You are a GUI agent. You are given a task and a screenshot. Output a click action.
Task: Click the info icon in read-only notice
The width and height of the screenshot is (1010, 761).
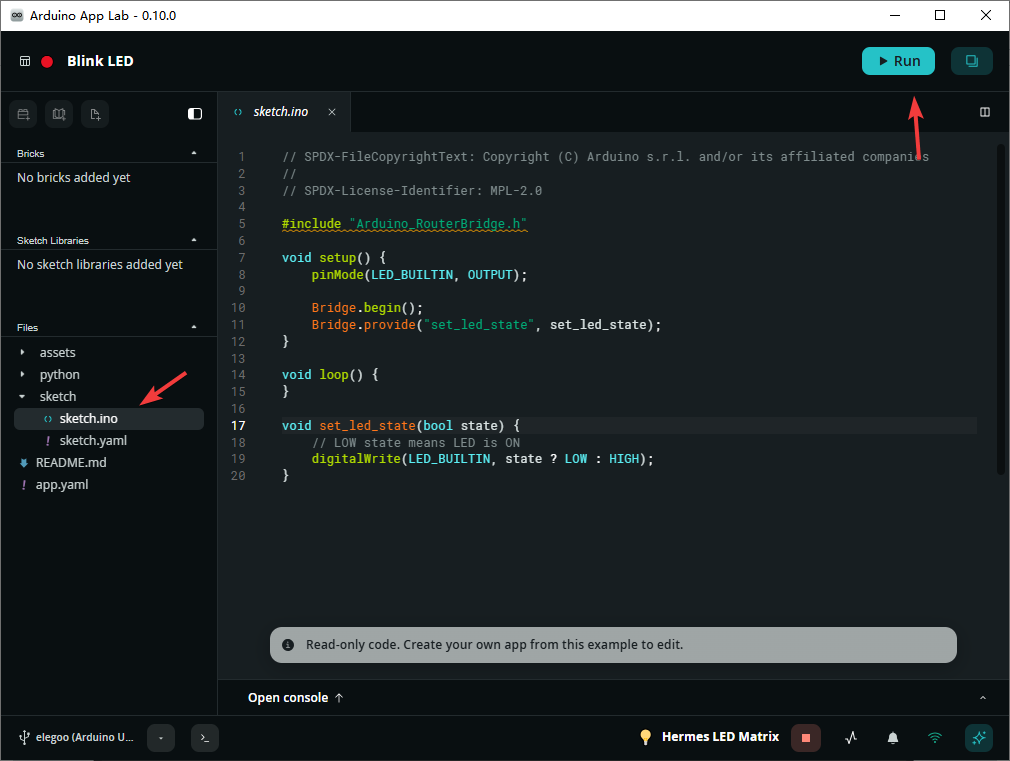288,645
